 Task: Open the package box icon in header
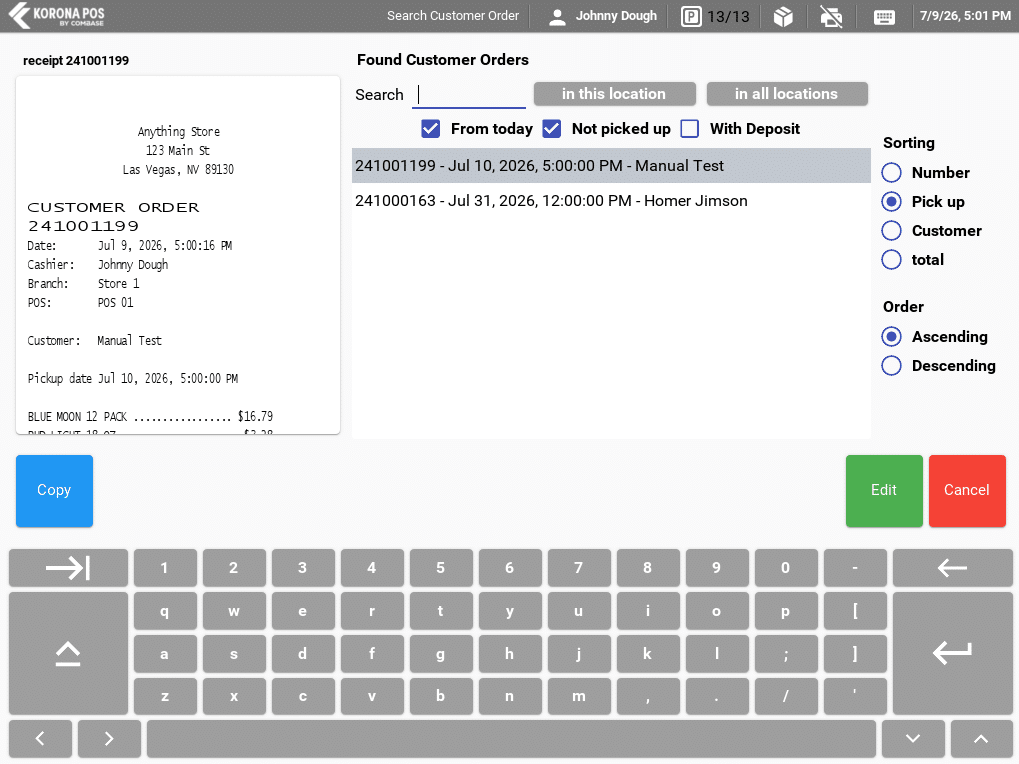783,16
